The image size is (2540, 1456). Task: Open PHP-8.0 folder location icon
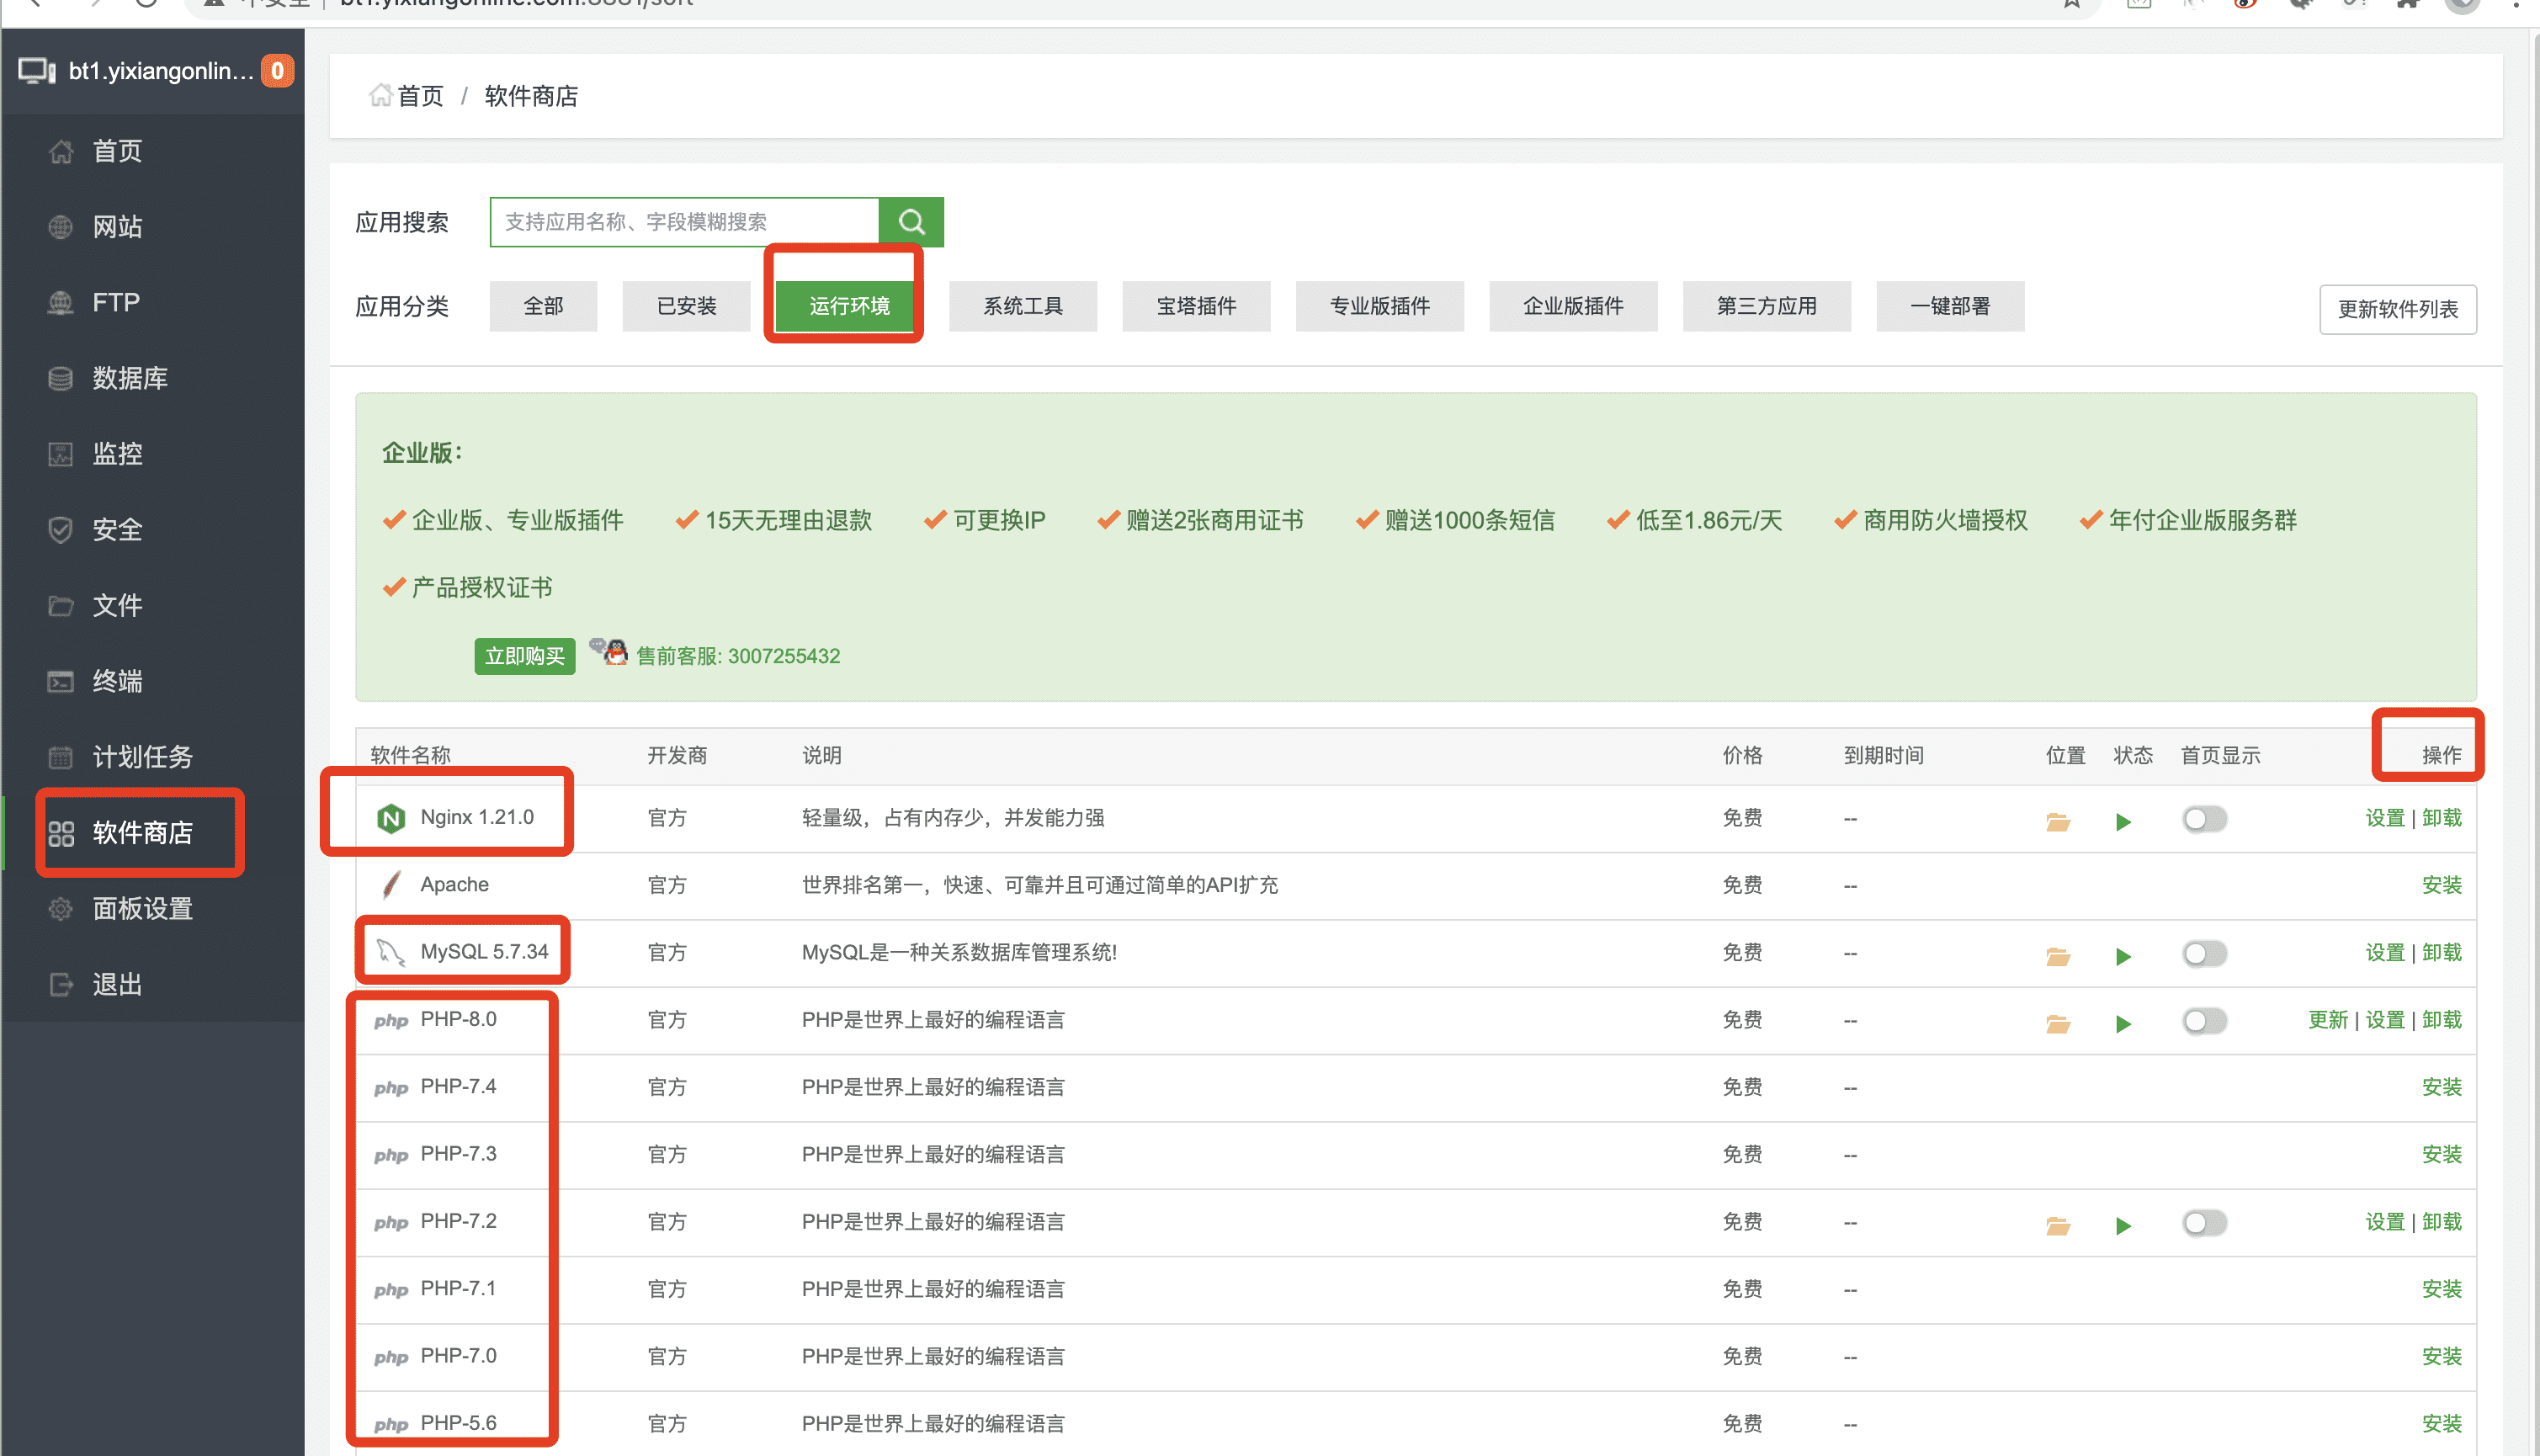coord(2058,1024)
